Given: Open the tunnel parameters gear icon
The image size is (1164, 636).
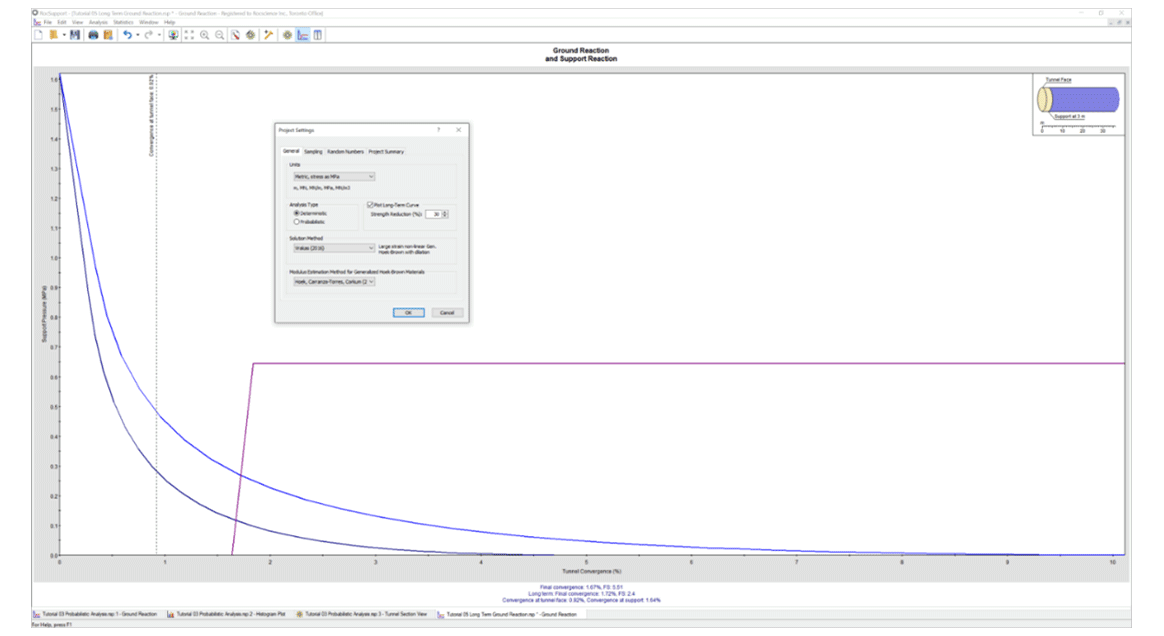Looking at the screenshot, I should (x=251, y=35).
